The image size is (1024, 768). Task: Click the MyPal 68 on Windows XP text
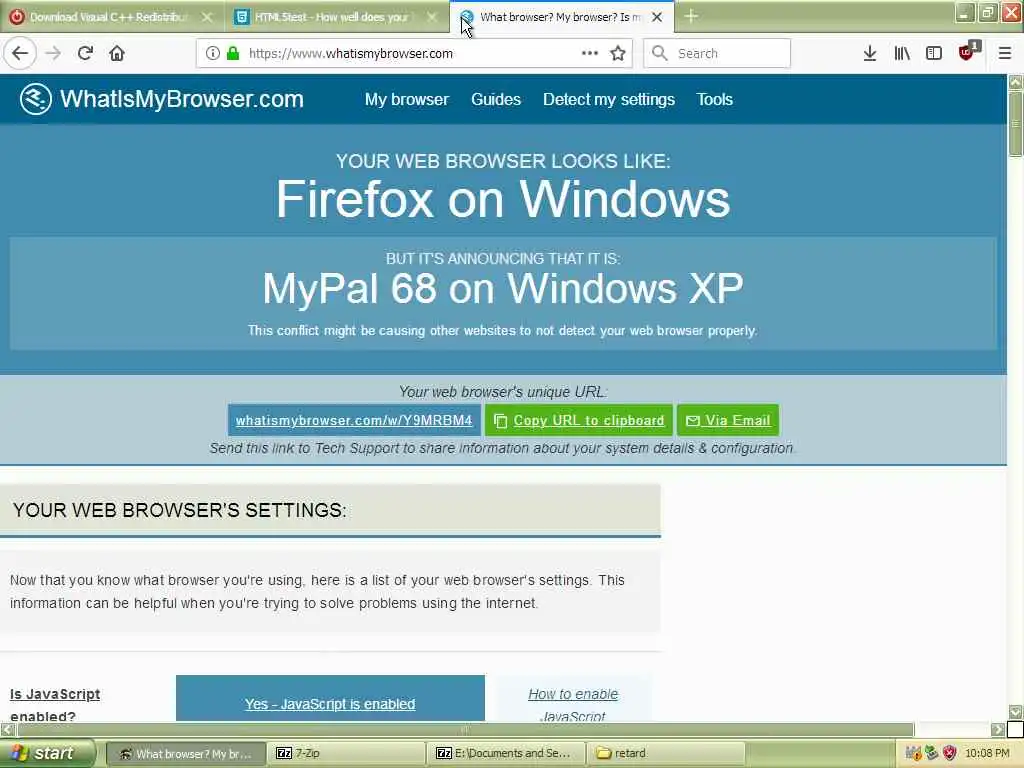pyautogui.click(x=503, y=288)
